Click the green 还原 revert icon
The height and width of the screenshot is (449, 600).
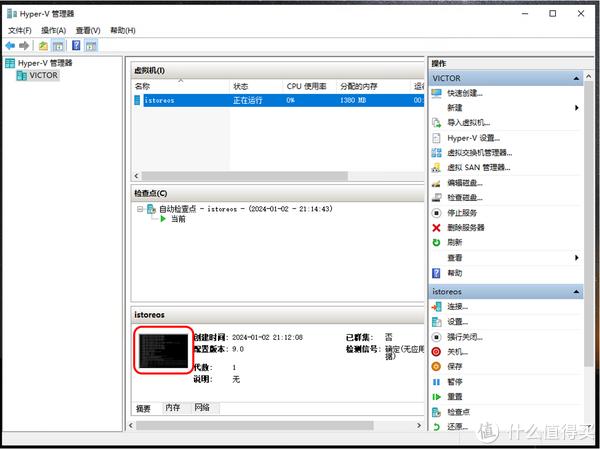point(436,426)
